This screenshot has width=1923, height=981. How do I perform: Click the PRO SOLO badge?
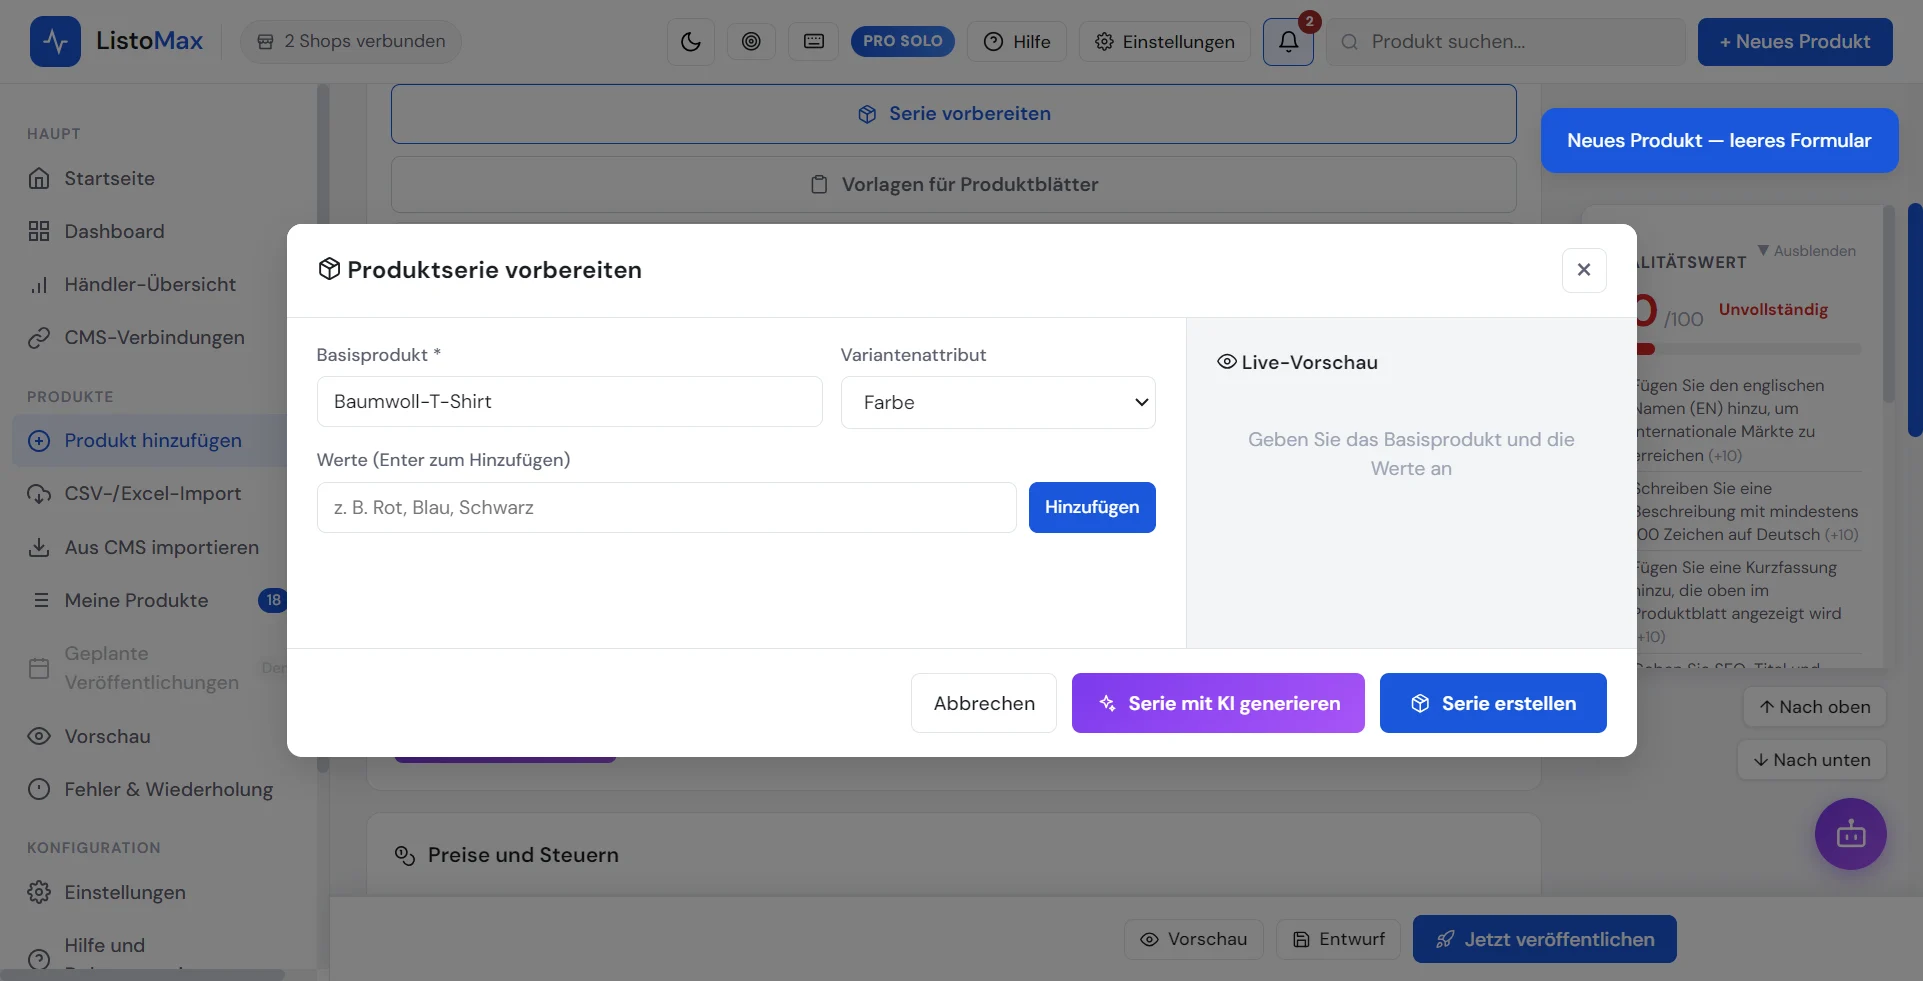coord(902,41)
